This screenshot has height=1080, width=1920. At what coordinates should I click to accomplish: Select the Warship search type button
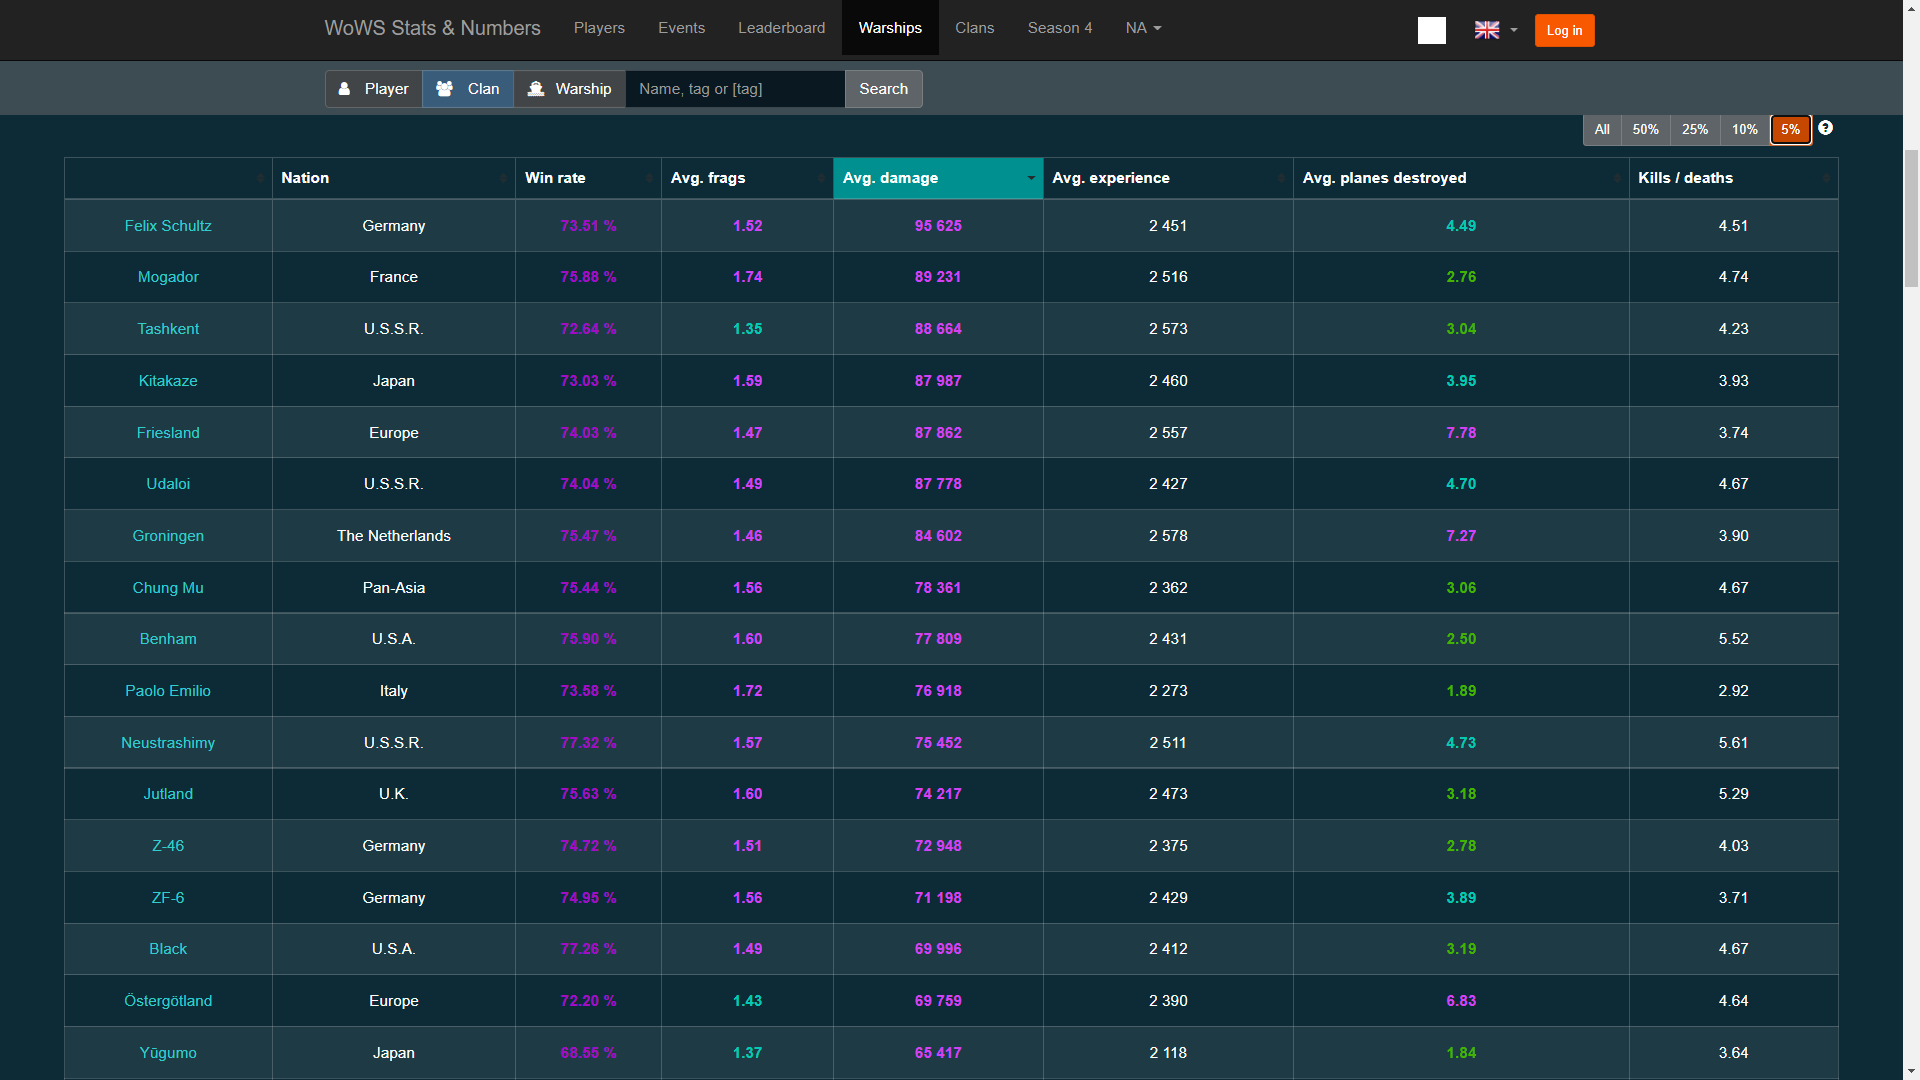(x=570, y=89)
